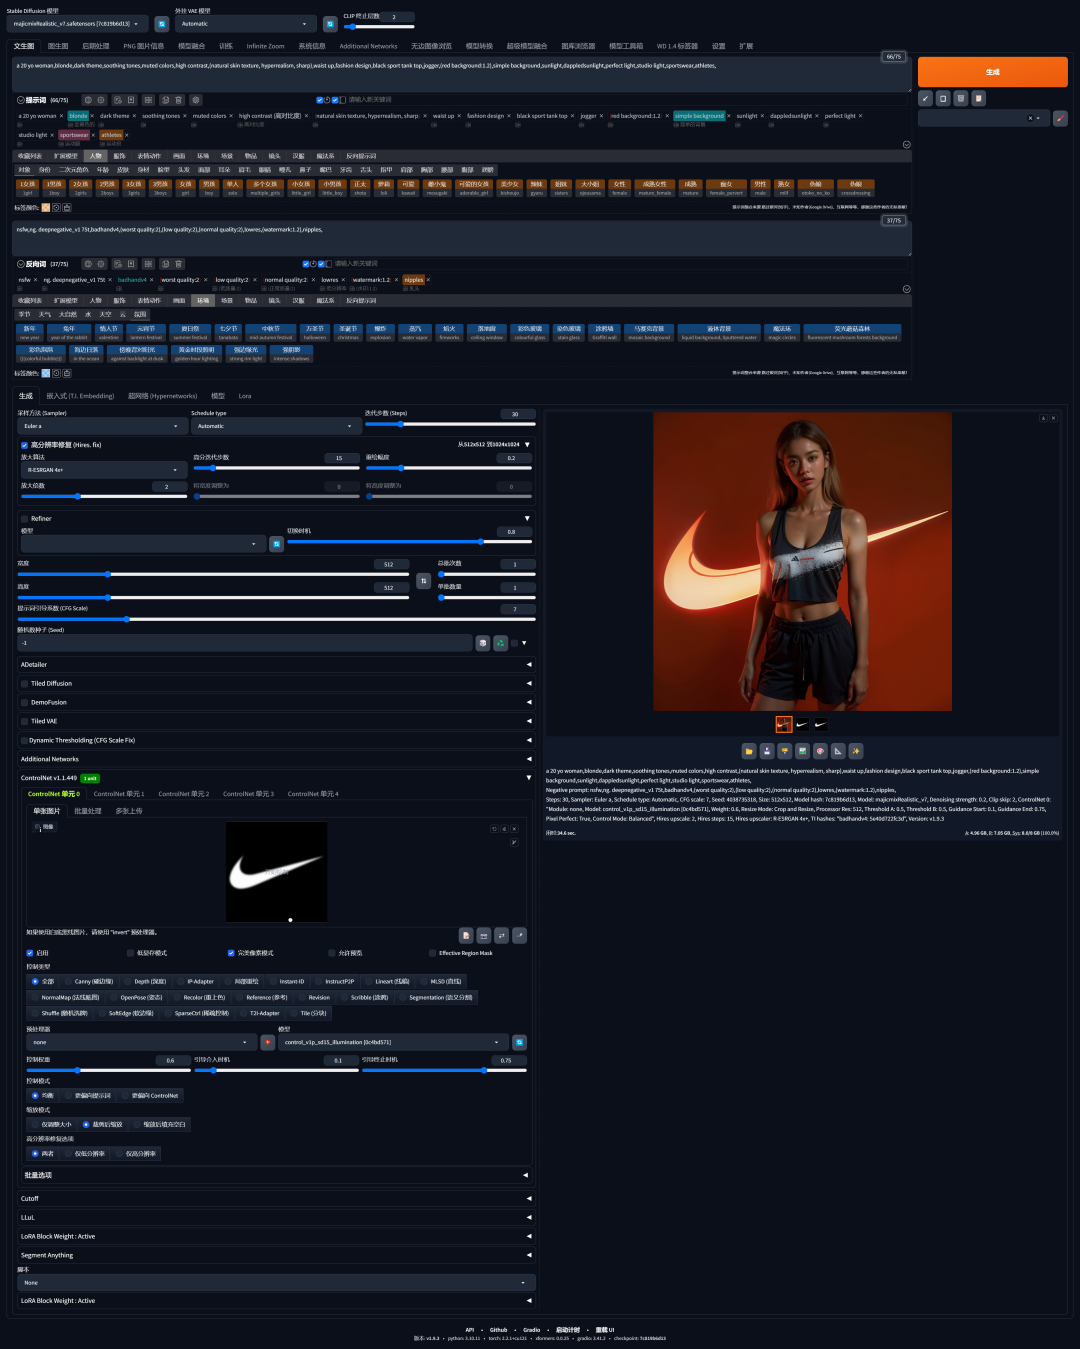Click the refresh icon beside the Refiner model dropdown
Viewport: 1080px width, 1349px height.
click(x=277, y=544)
